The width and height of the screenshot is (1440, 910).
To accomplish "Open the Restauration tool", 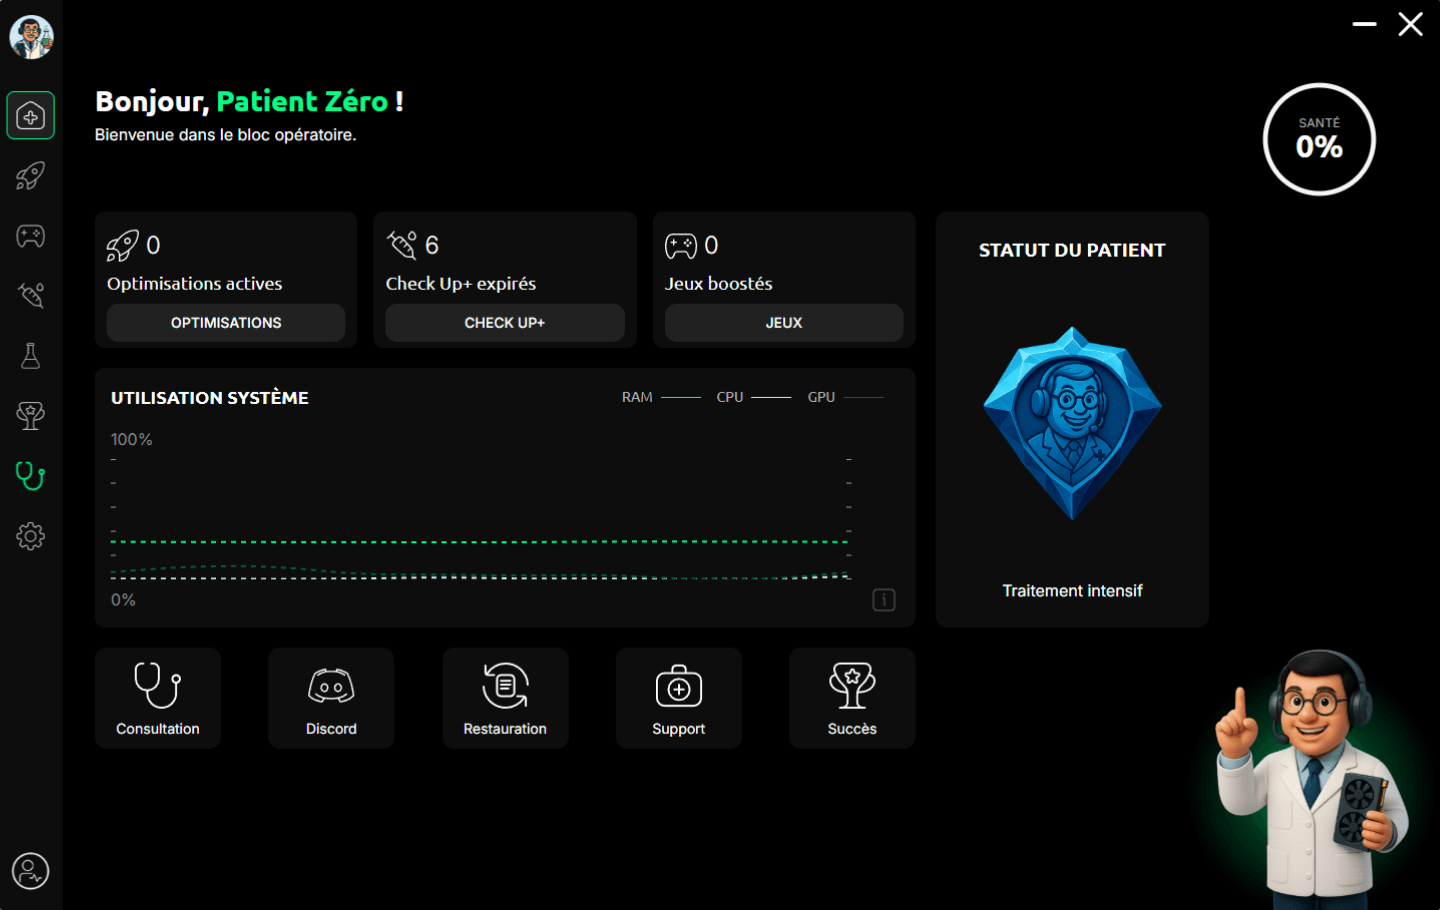I will (x=505, y=697).
